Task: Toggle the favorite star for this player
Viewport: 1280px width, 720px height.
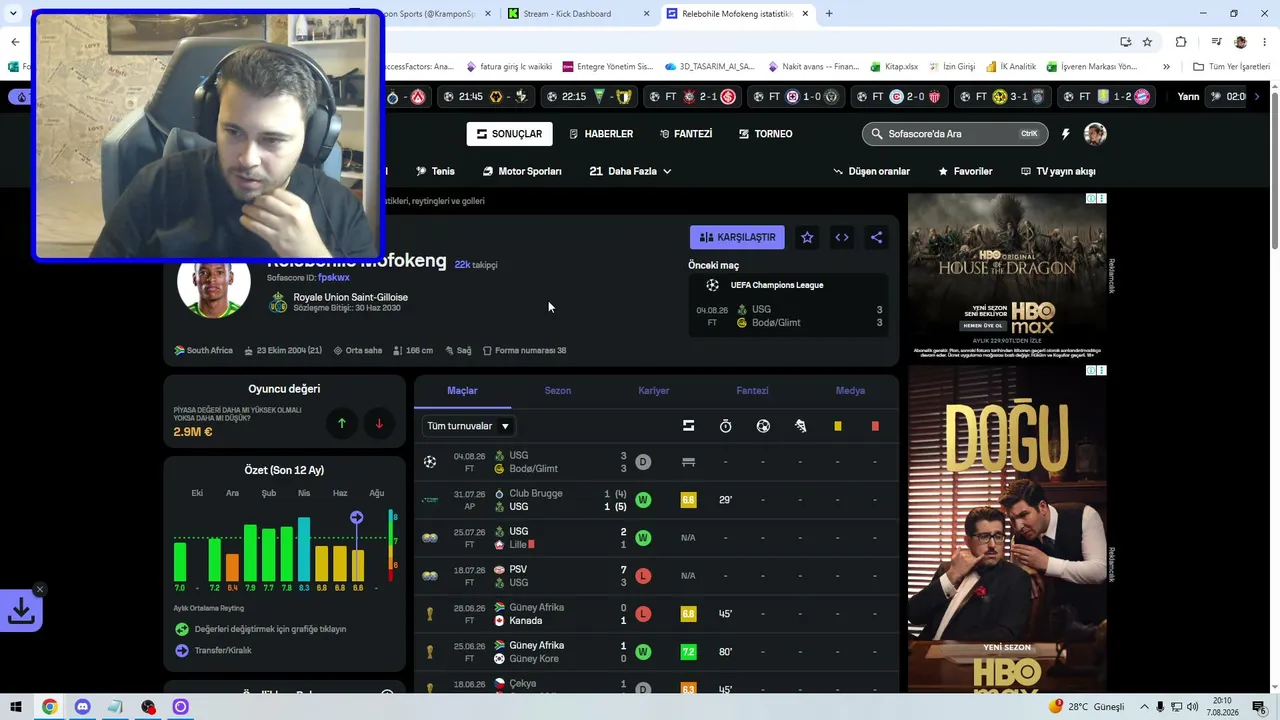Action: 807,237
